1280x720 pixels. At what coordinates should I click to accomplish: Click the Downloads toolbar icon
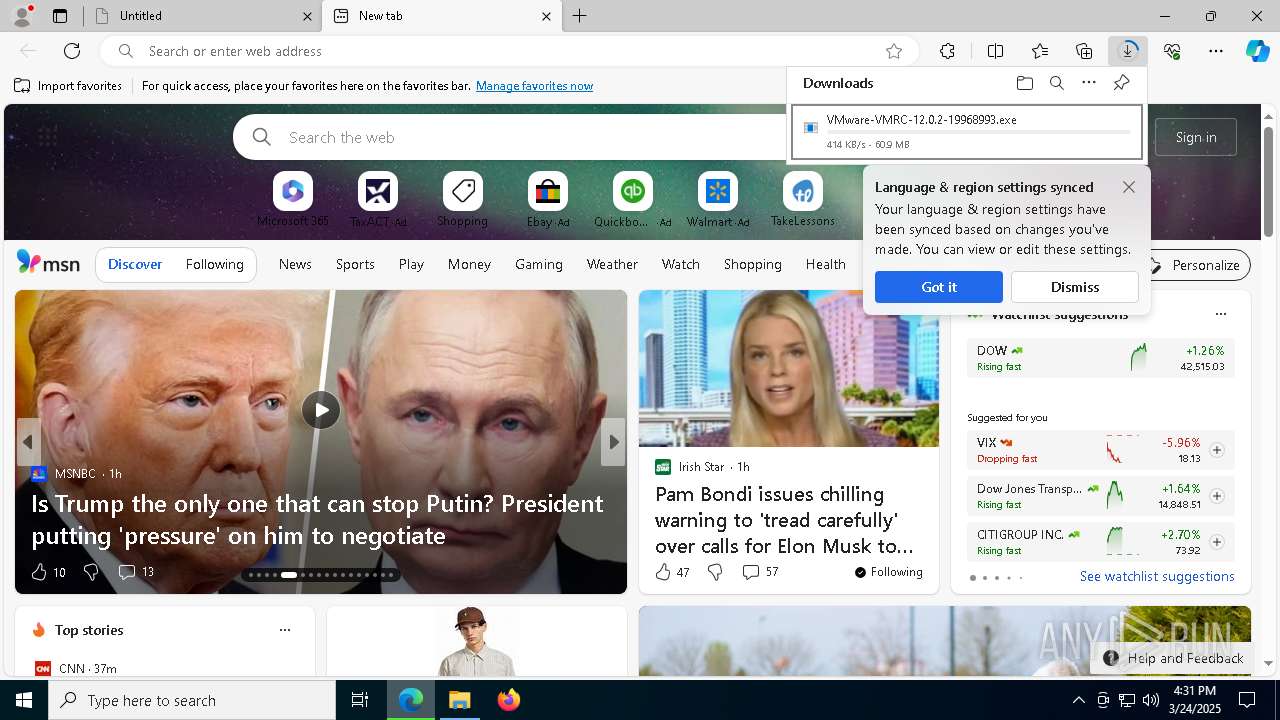[1128, 51]
